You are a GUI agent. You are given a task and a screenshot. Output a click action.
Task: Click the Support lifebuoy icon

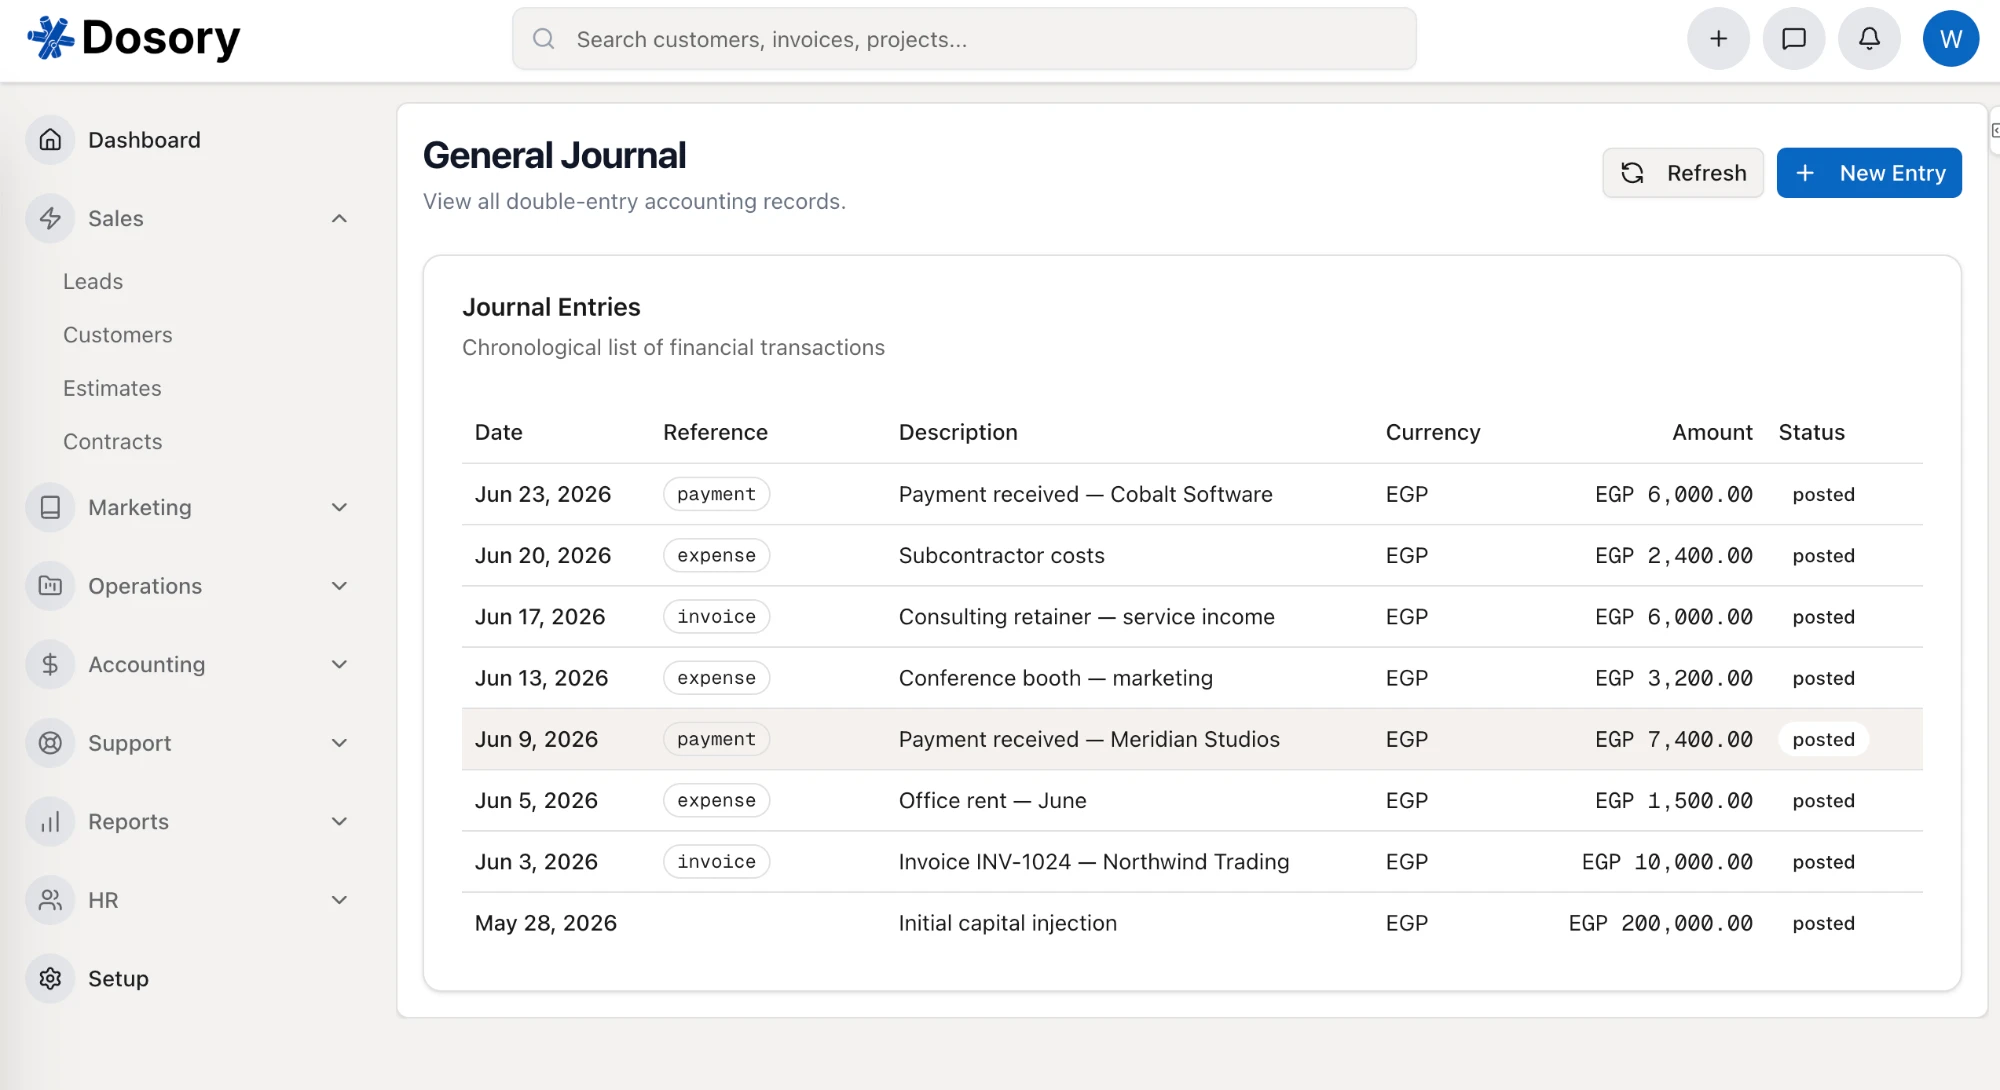click(50, 743)
